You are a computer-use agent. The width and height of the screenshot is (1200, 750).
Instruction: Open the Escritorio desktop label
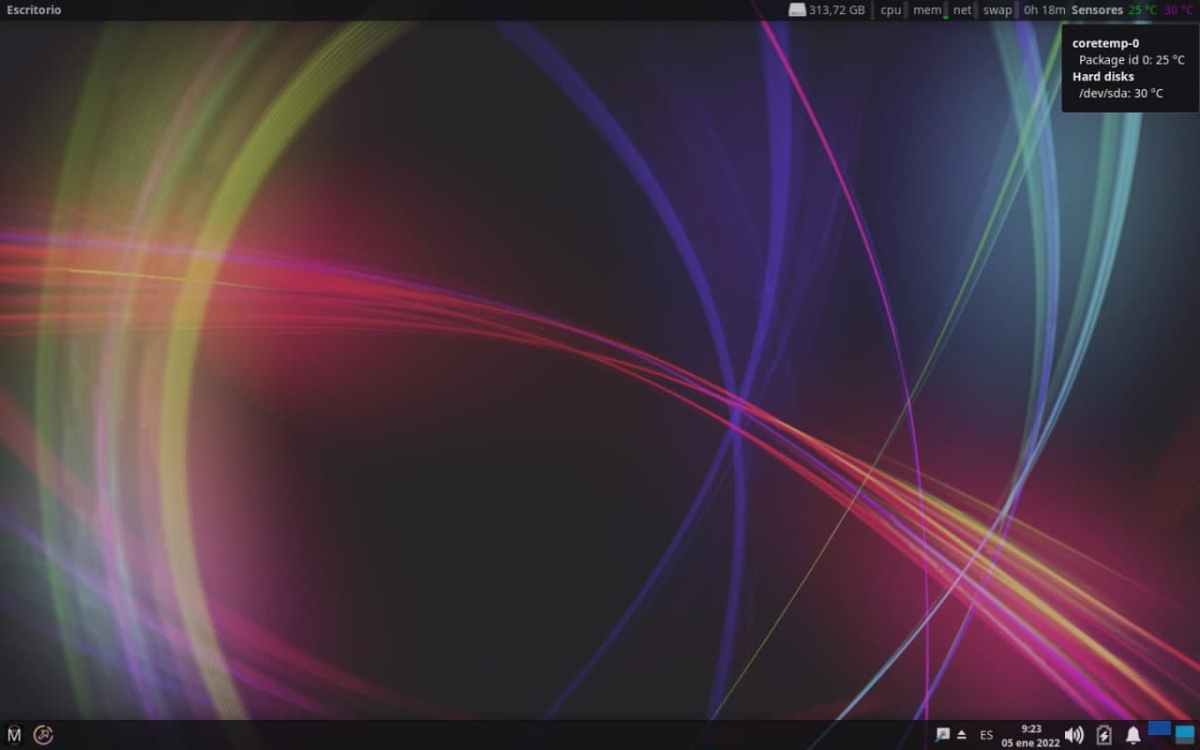(34, 10)
